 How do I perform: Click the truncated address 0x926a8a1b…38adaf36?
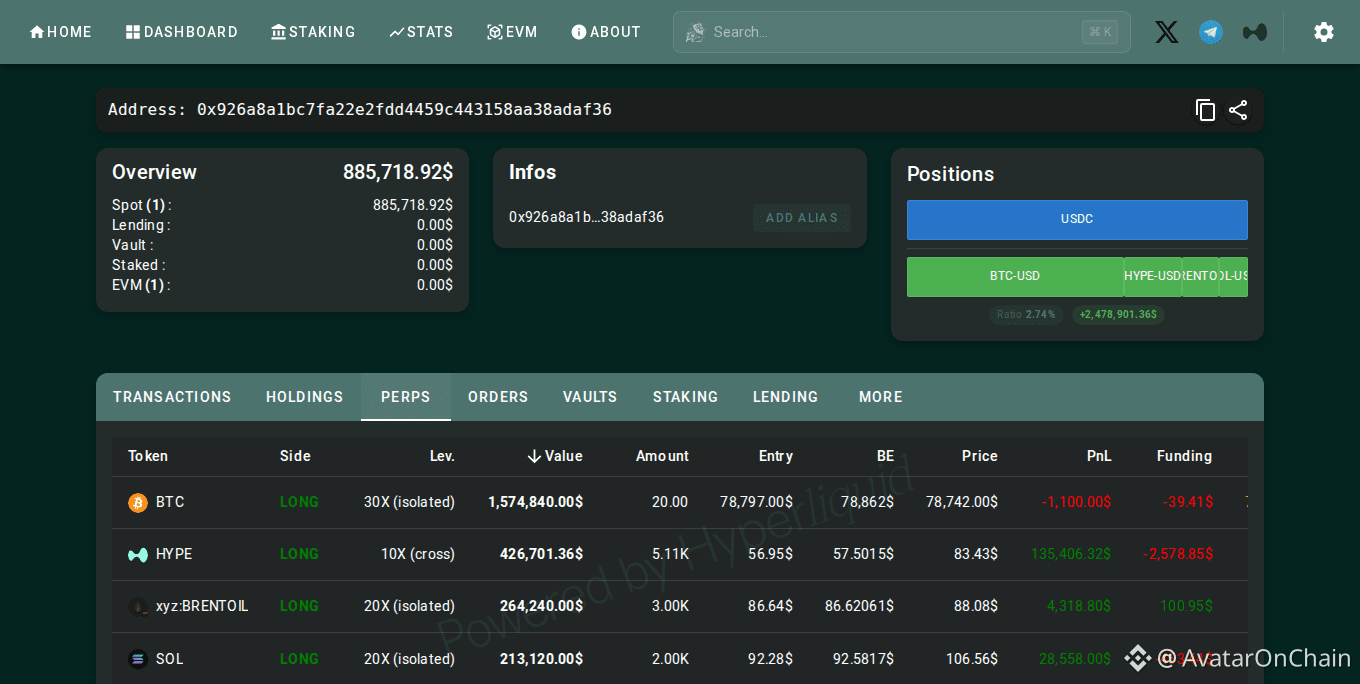click(586, 217)
